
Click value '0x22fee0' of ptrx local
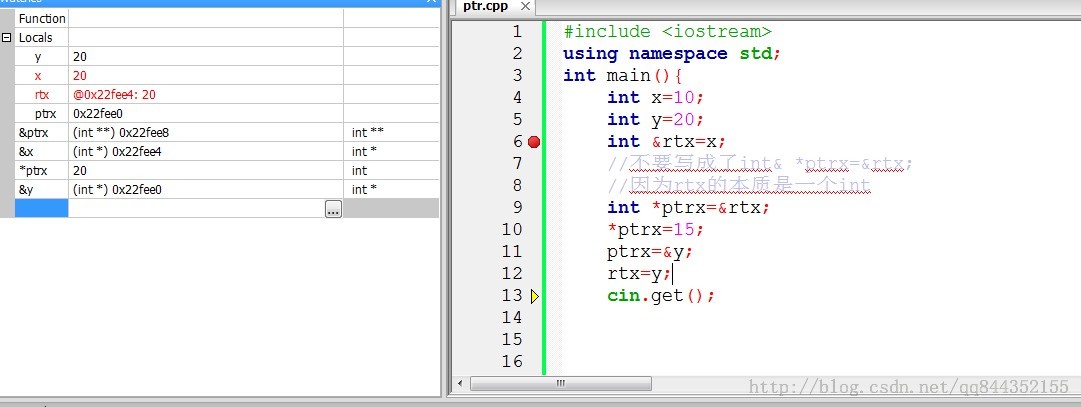[98, 113]
